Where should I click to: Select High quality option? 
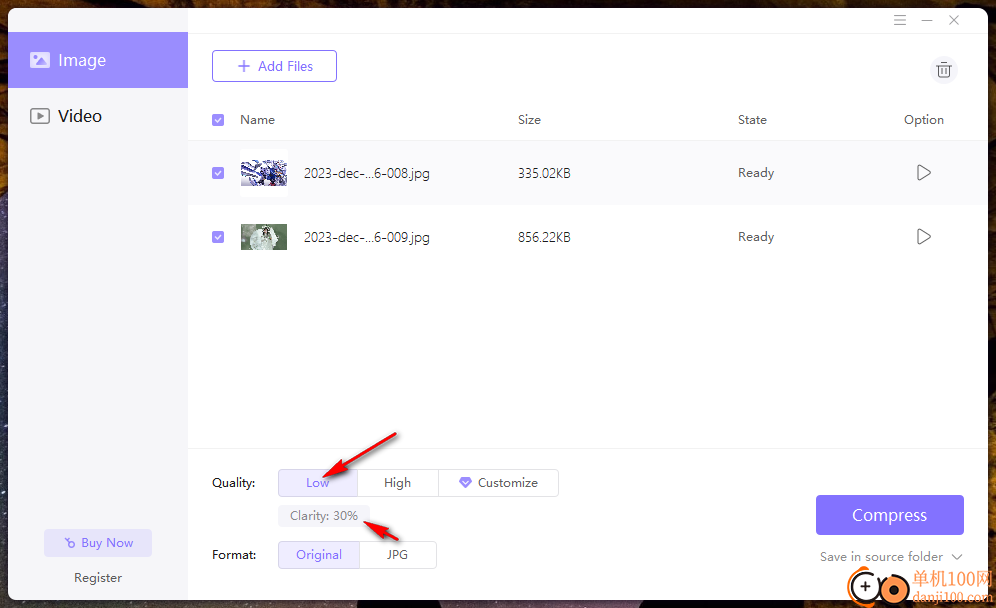398,483
